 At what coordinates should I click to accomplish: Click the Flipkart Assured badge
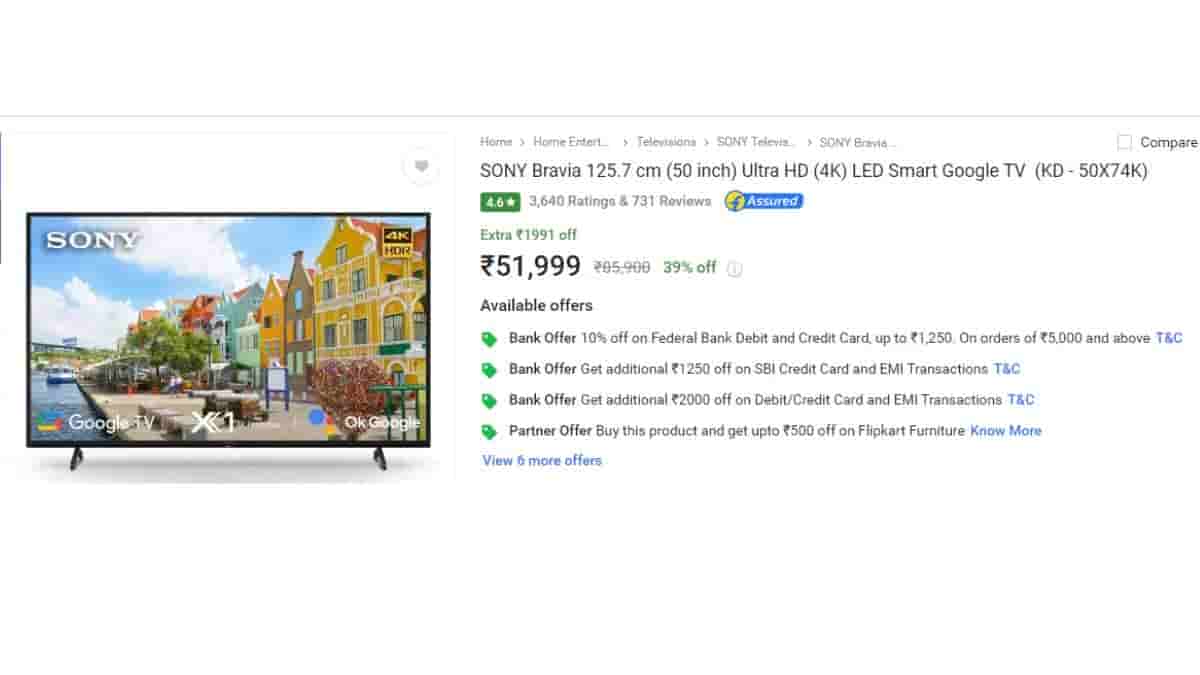764,201
